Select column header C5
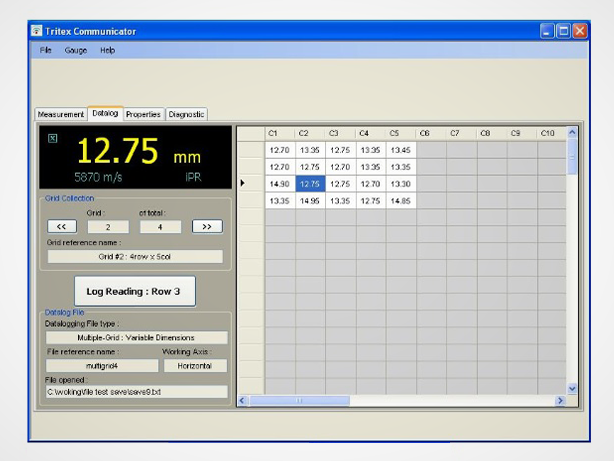Screen dimensions: 614x461 [x=401, y=134]
